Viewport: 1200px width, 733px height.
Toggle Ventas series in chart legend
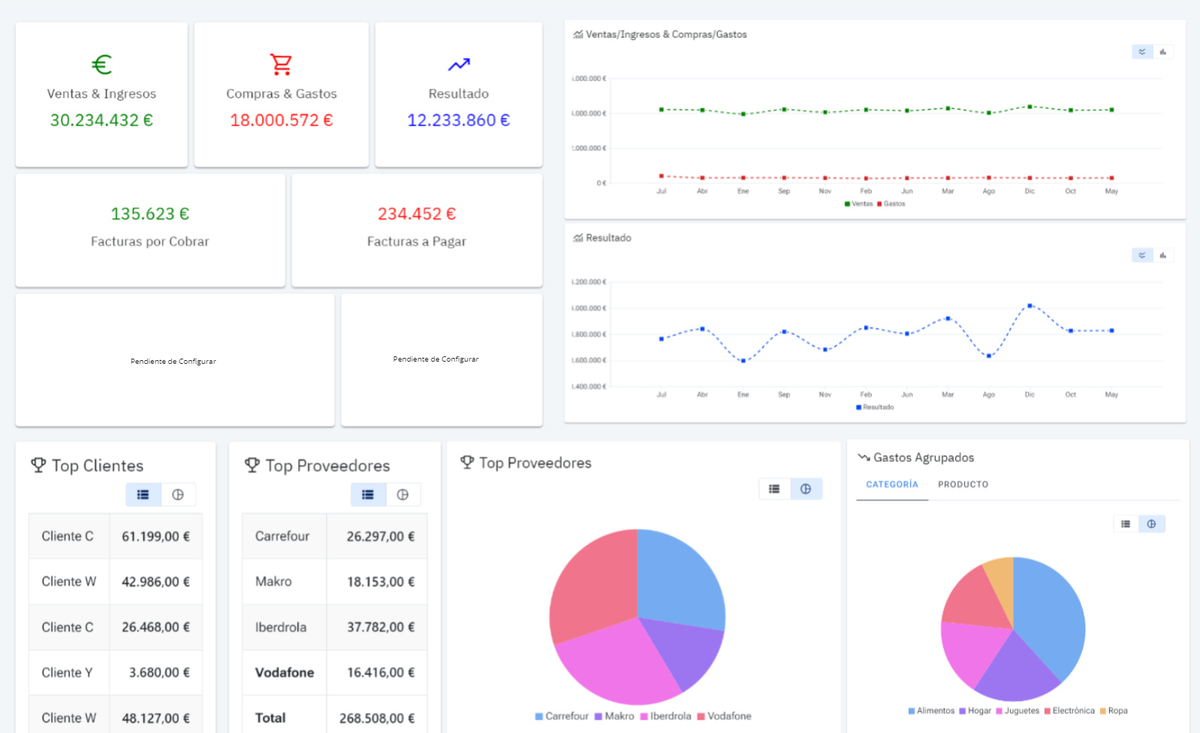click(857, 203)
